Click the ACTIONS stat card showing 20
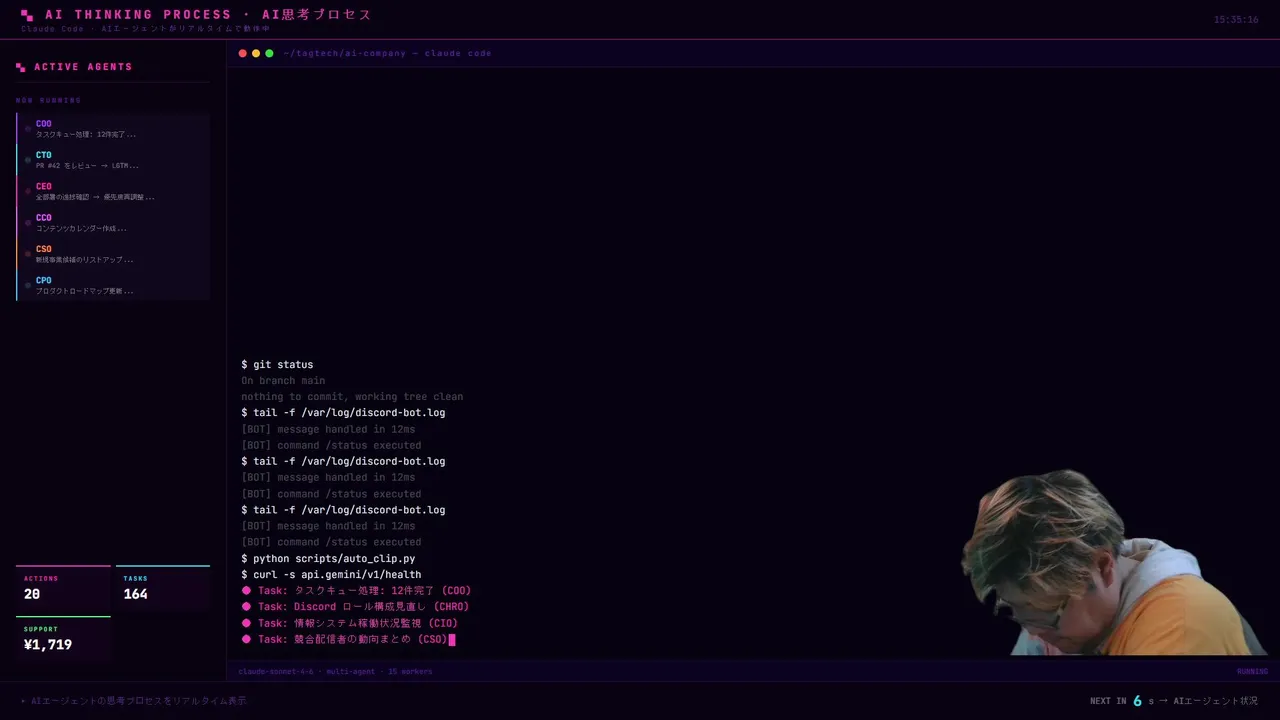 point(63,588)
